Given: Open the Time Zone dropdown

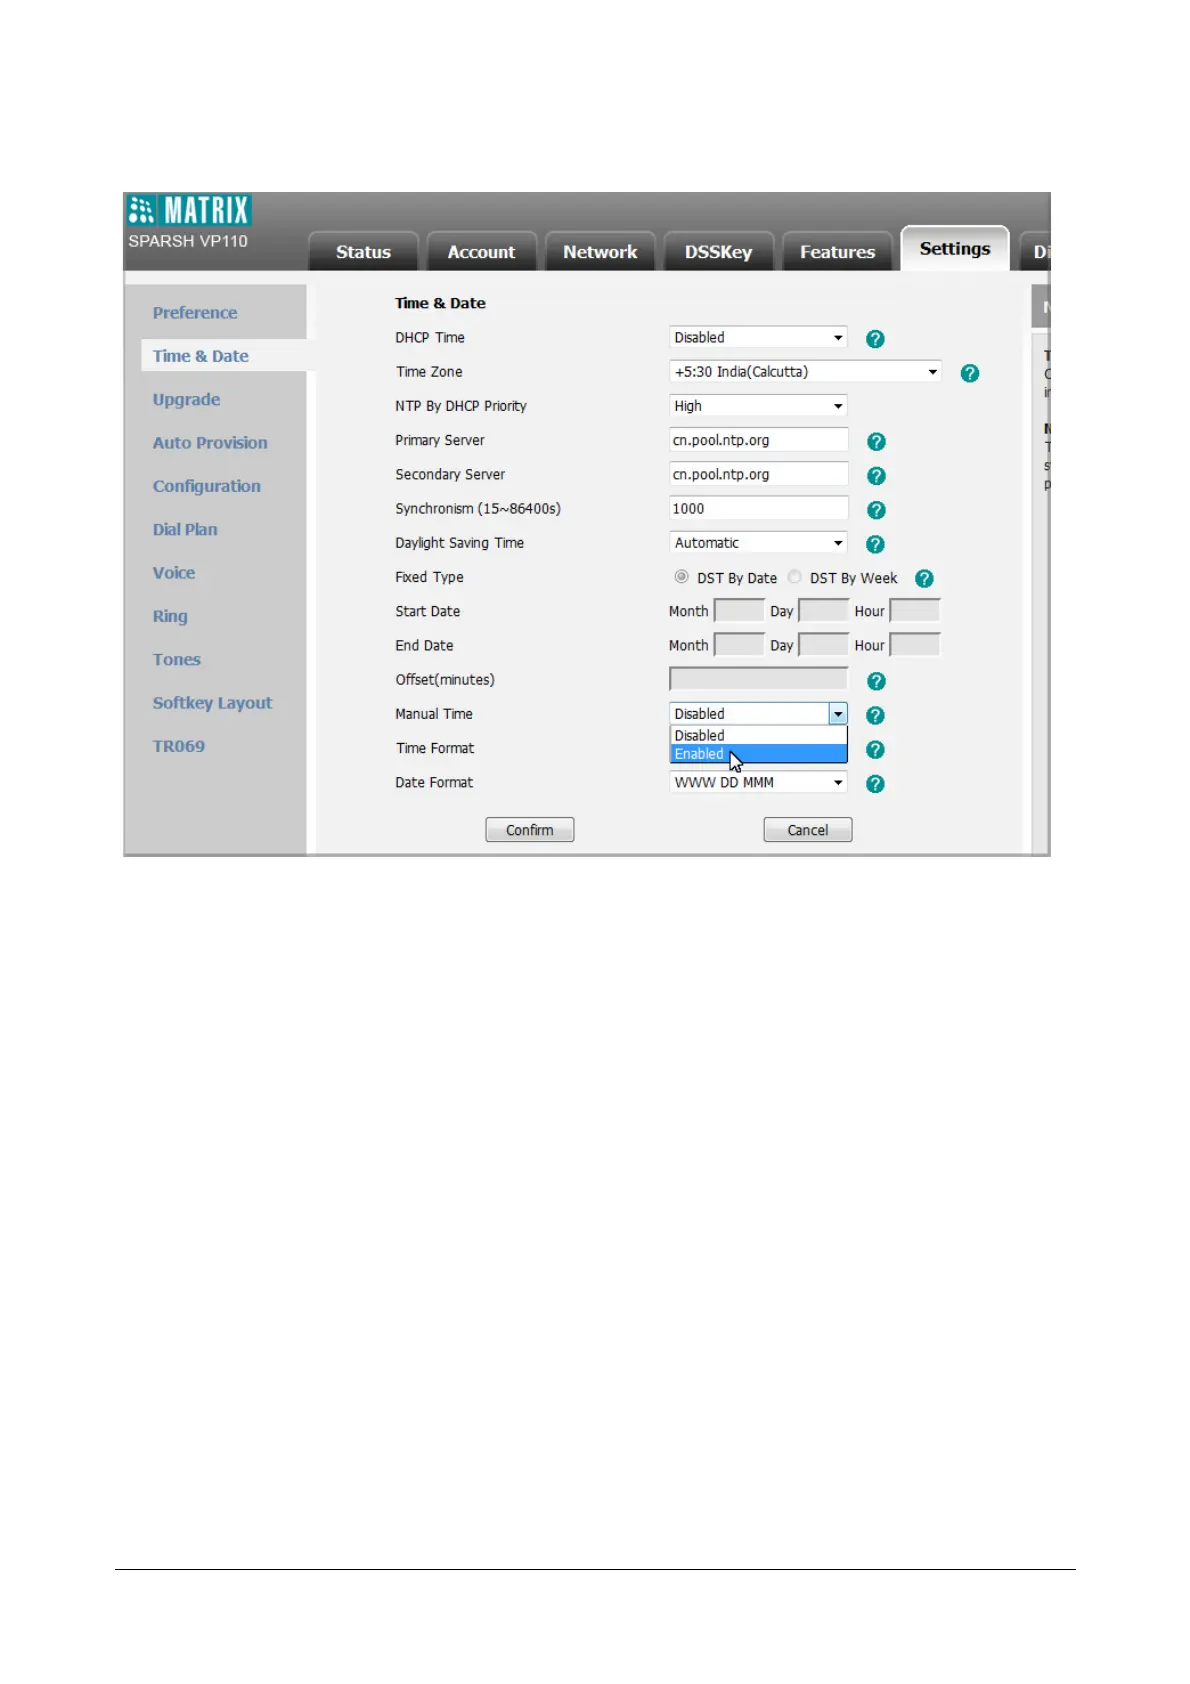Looking at the screenshot, I should point(805,372).
